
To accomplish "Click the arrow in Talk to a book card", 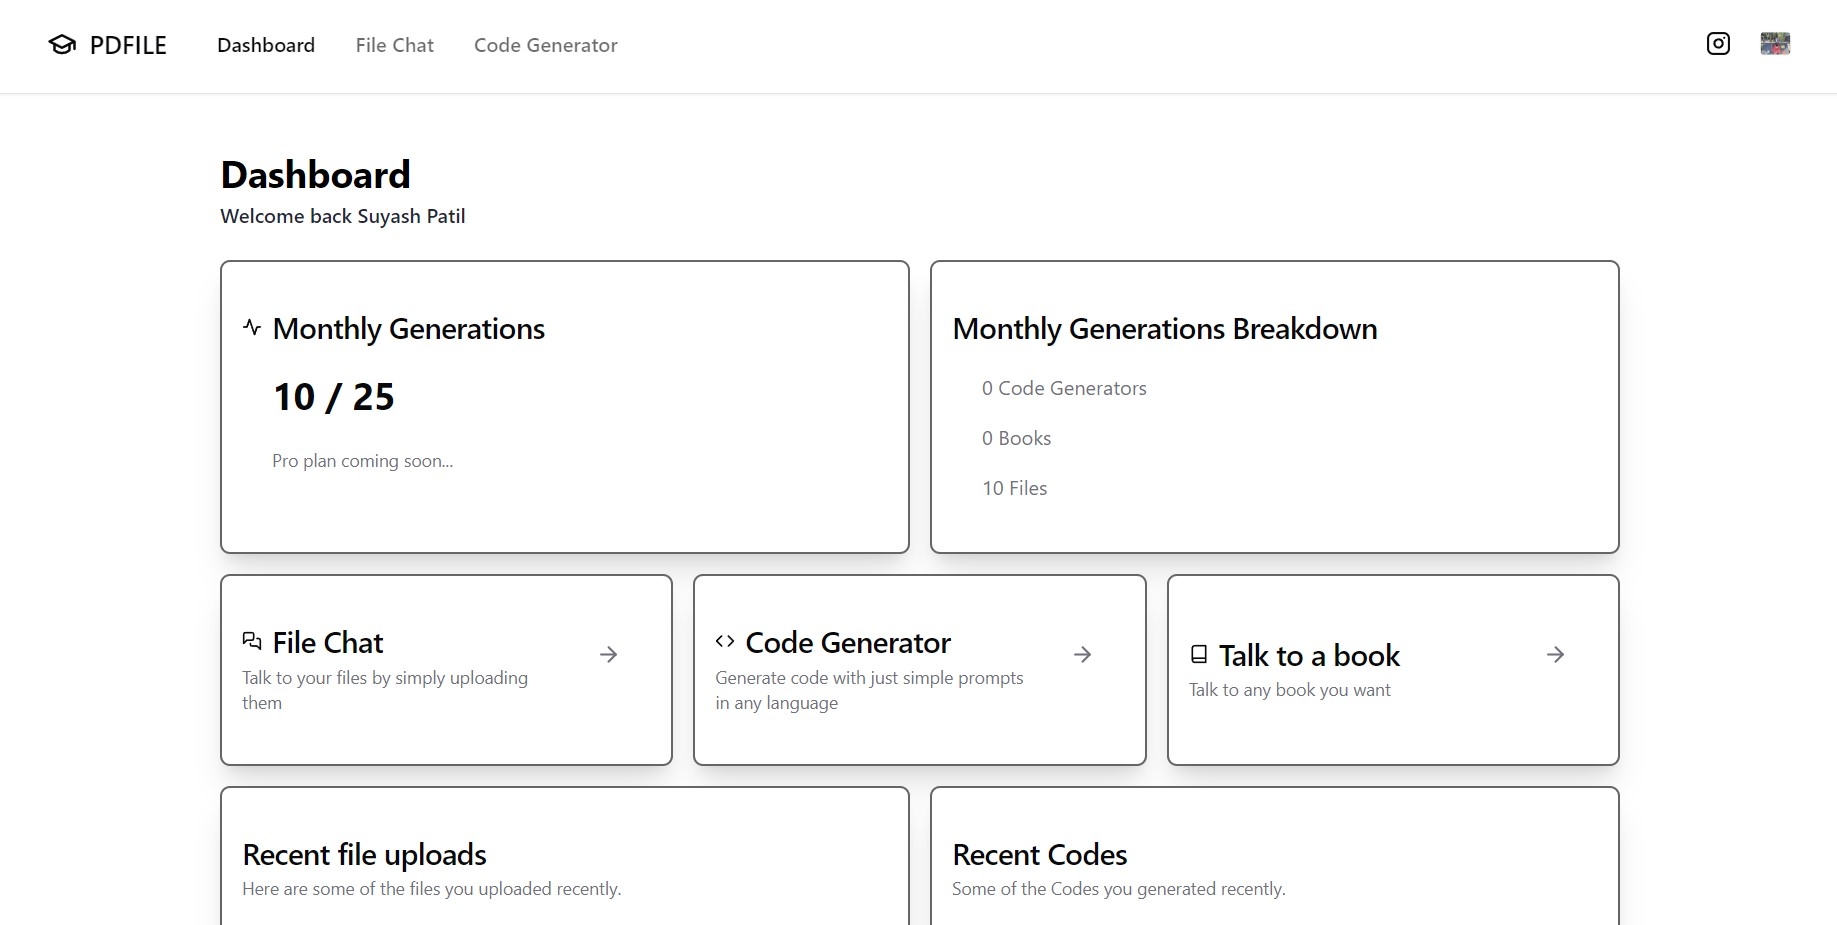I will point(1555,655).
